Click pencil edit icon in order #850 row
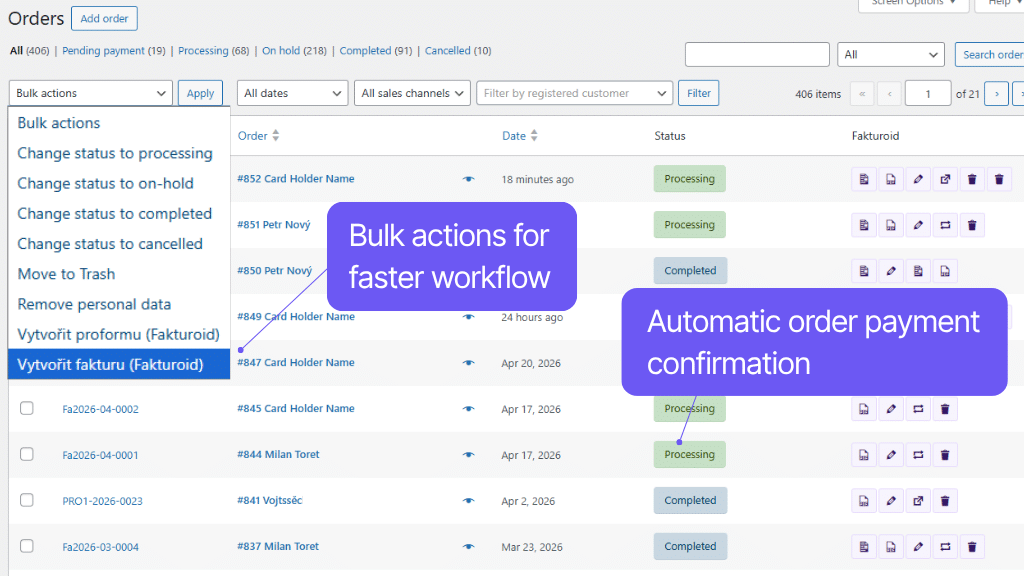The width and height of the screenshot is (1024, 576). pyautogui.click(x=891, y=271)
